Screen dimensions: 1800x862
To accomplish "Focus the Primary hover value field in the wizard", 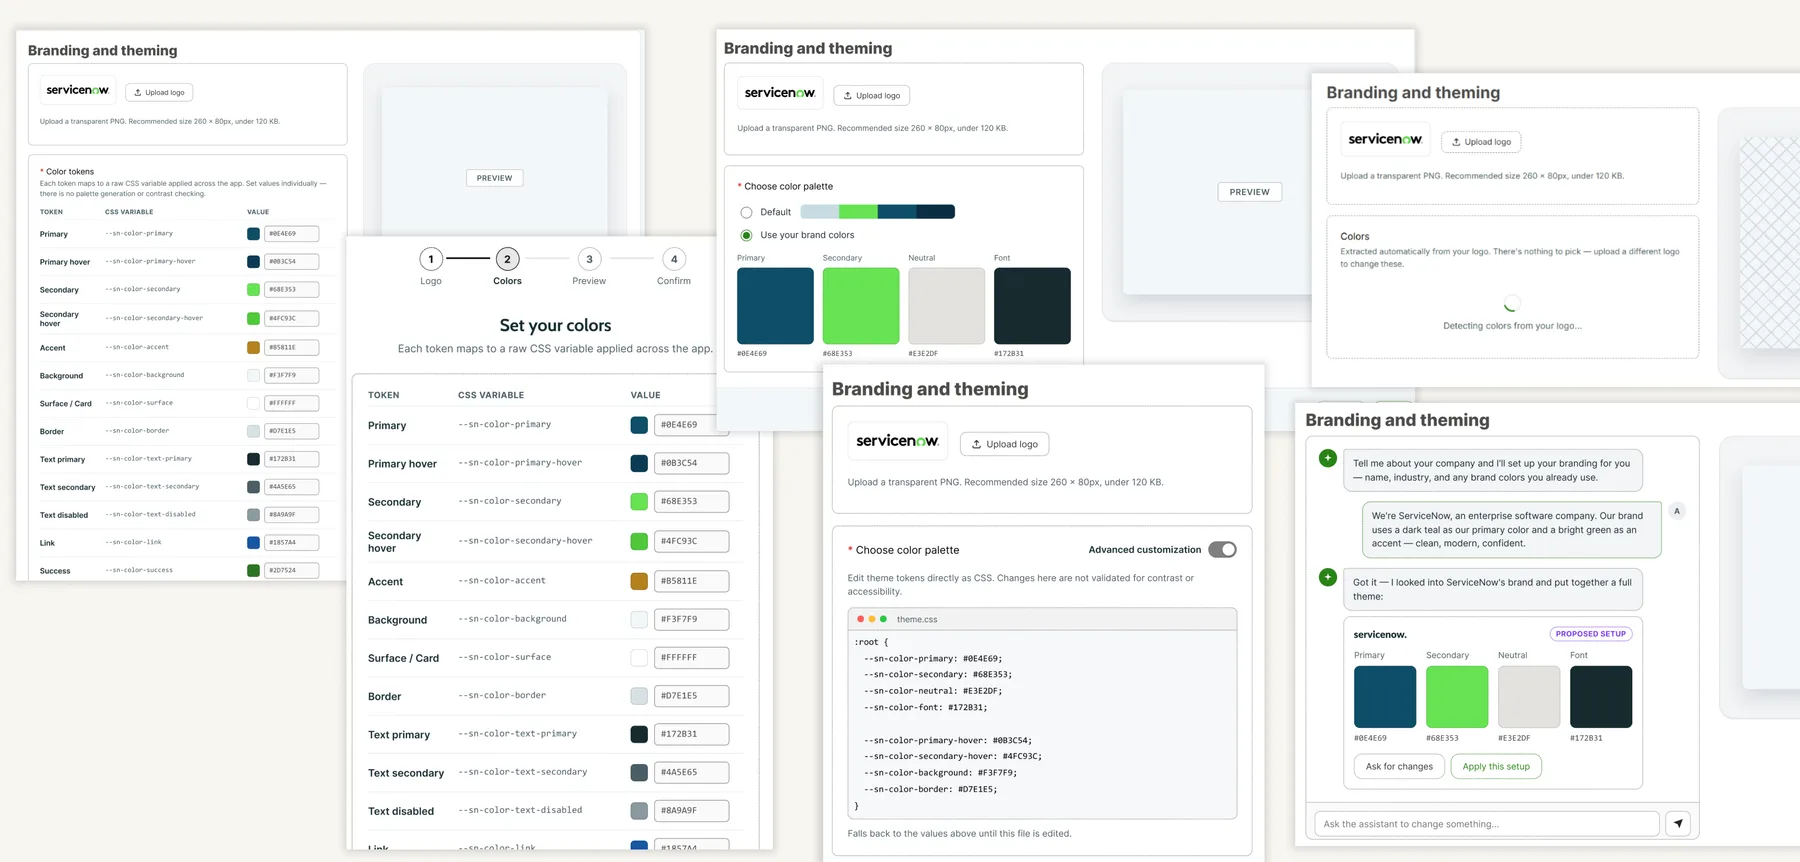I will [691, 464].
